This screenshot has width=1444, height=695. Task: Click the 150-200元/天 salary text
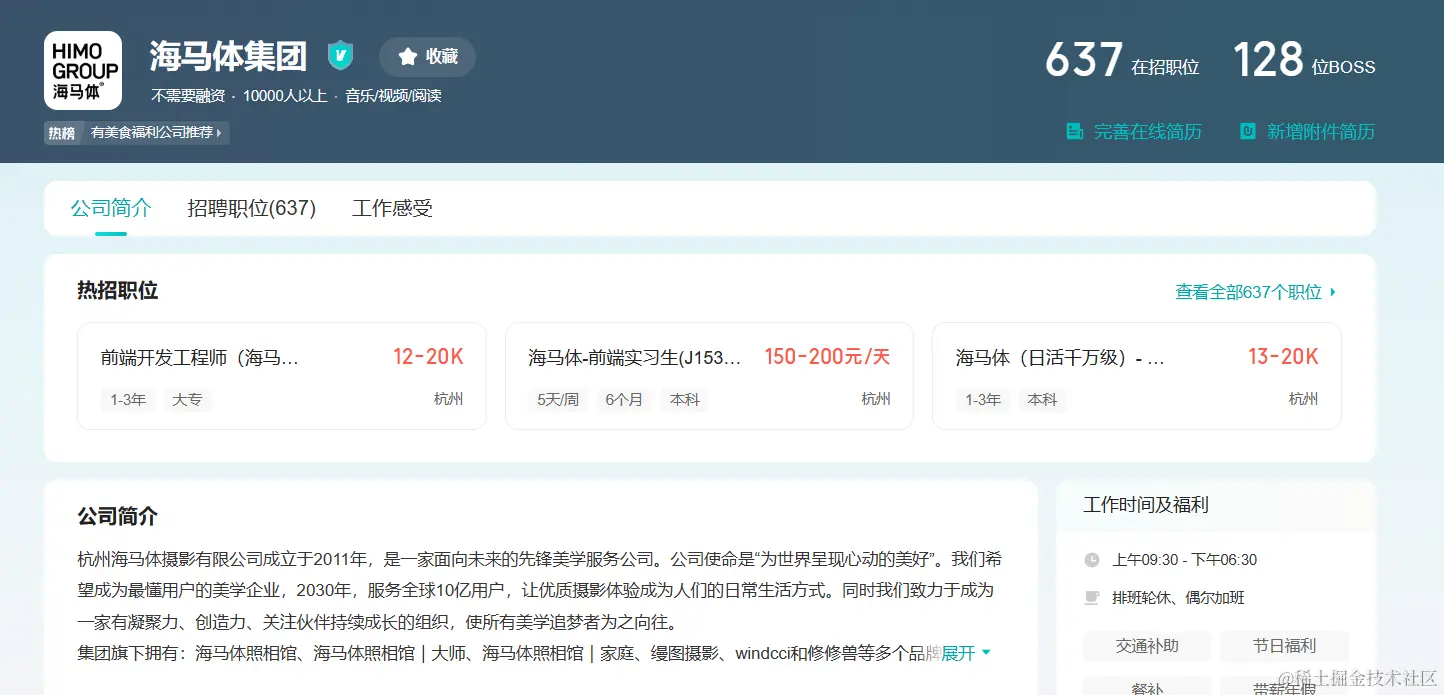pos(827,357)
